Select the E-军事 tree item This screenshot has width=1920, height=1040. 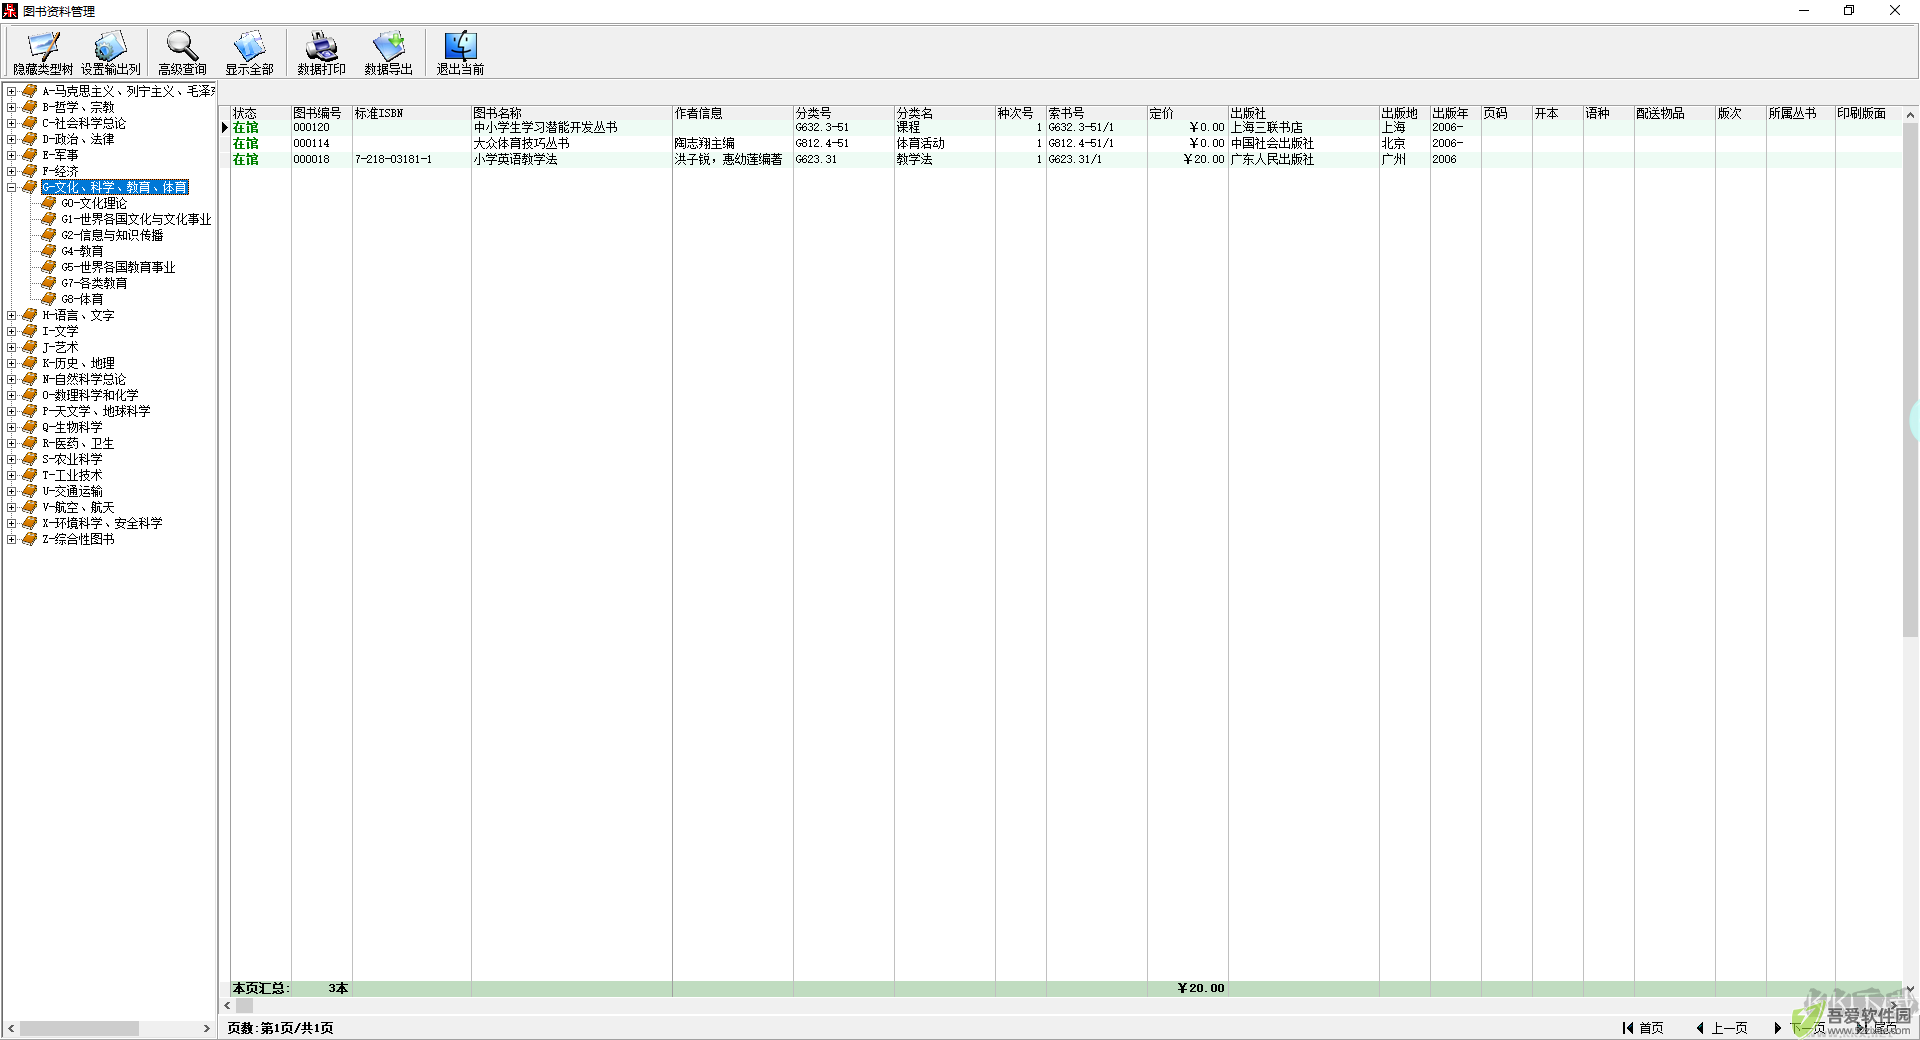[x=60, y=155]
